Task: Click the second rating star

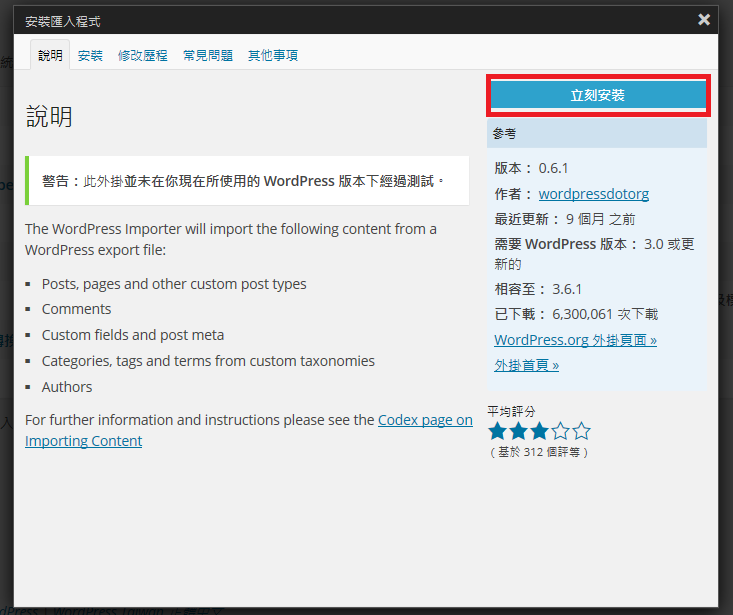Action: point(518,431)
